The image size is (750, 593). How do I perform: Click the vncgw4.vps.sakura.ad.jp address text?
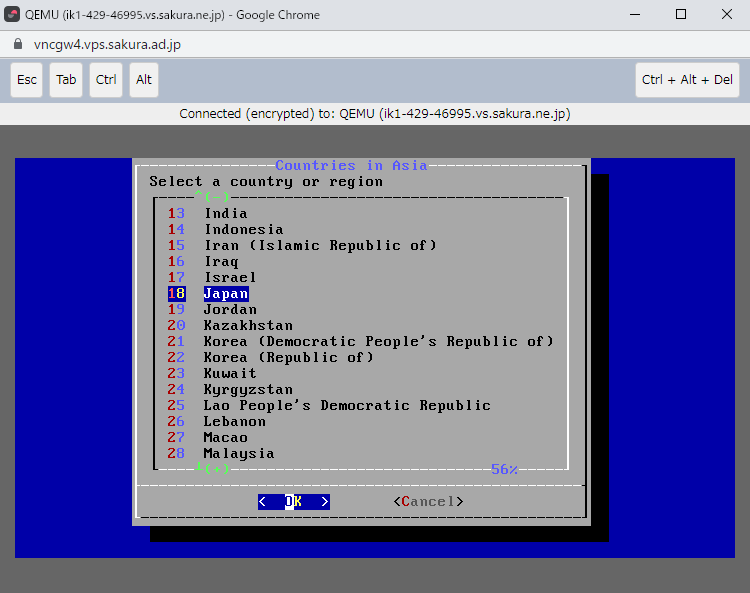[x=107, y=45]
